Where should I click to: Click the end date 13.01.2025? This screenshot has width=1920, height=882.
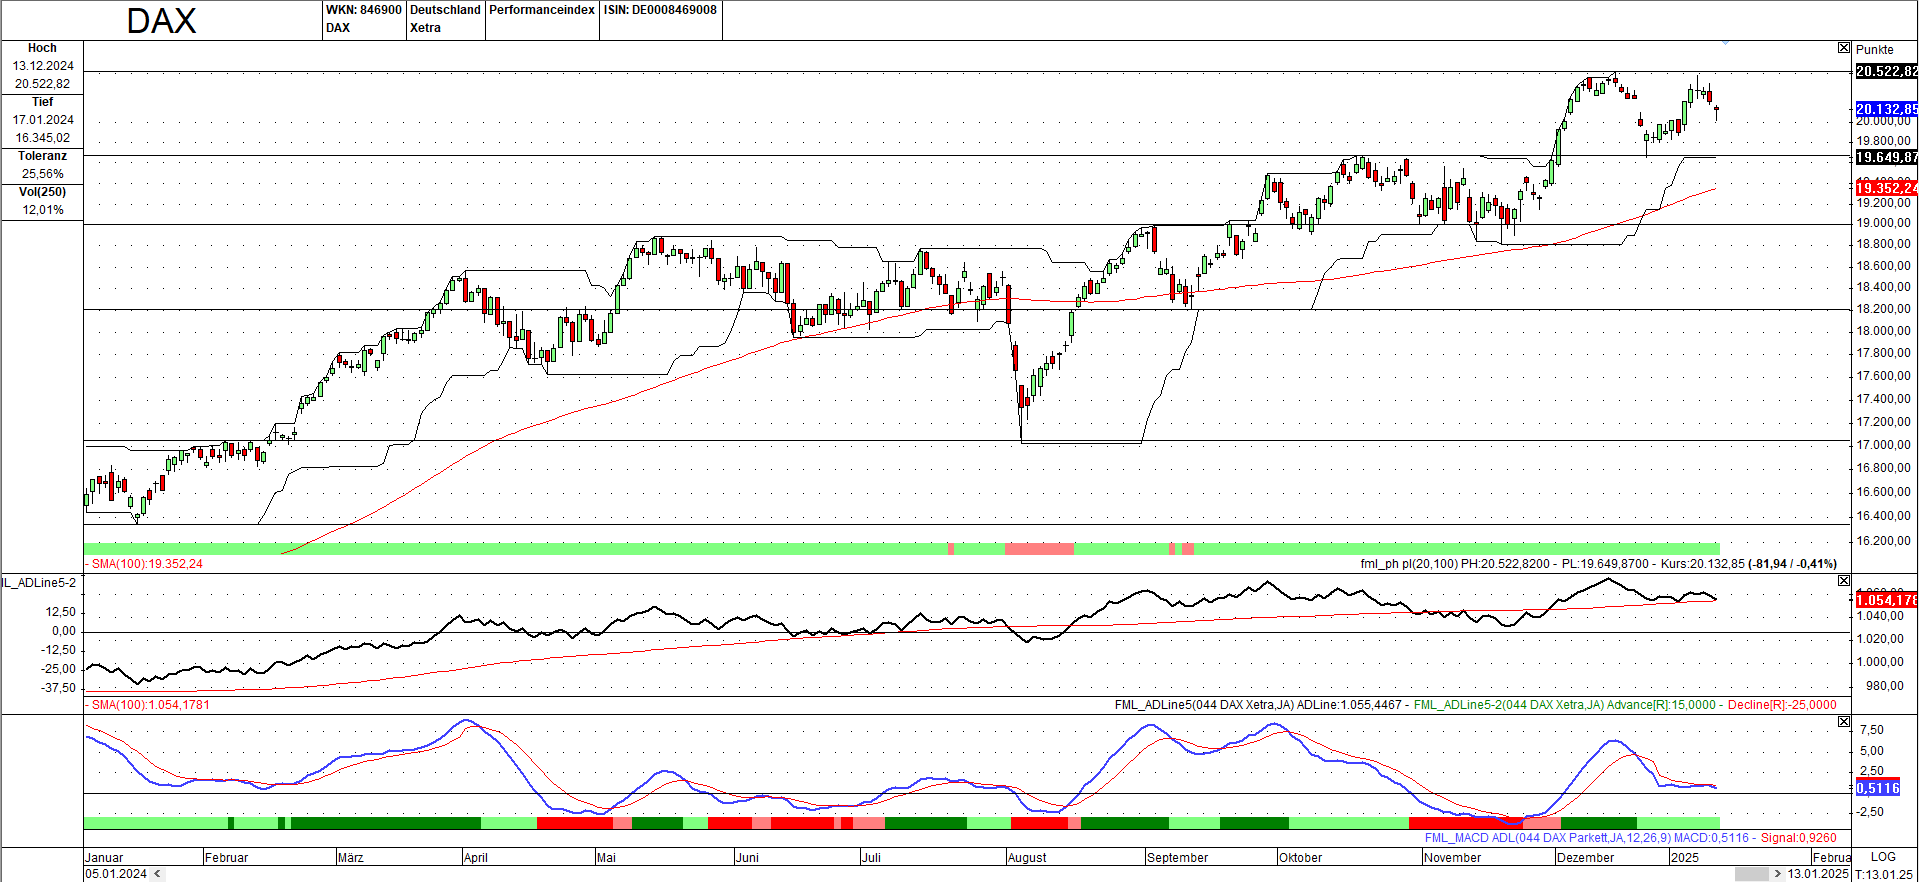(x=1818, y=874)
